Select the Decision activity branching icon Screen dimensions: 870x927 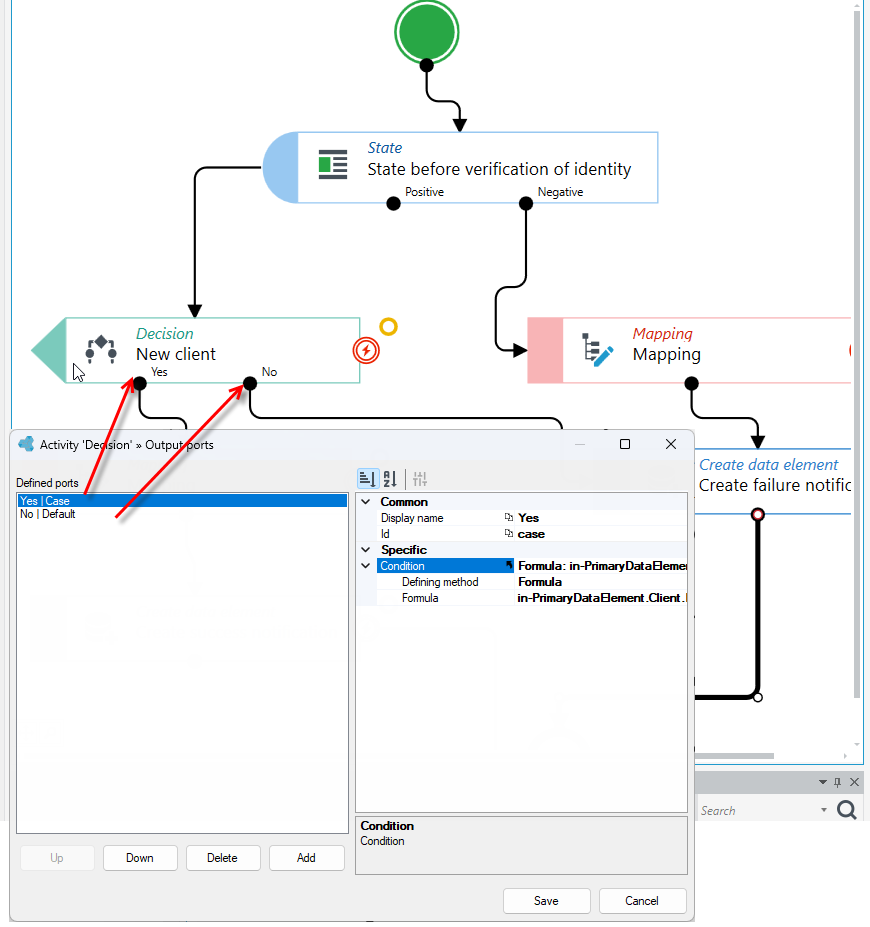click(x=101, y=349)
